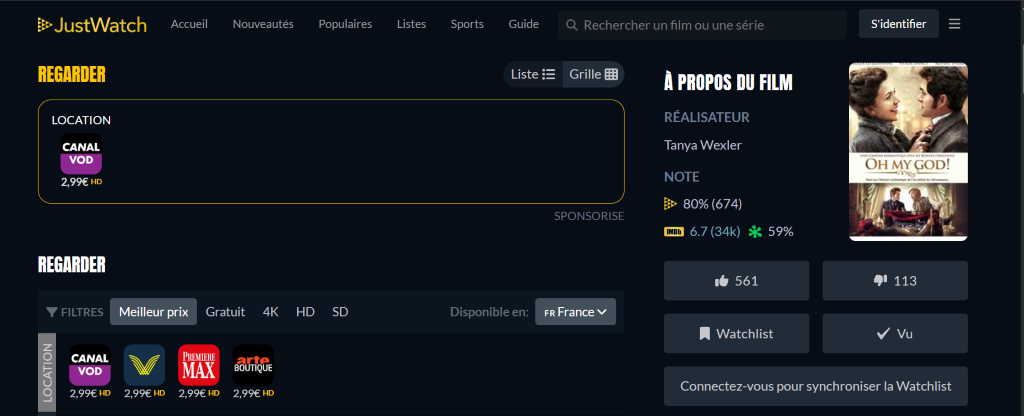
Task: Choose the Premiere MAX provider icon
Action: point(198,365)
